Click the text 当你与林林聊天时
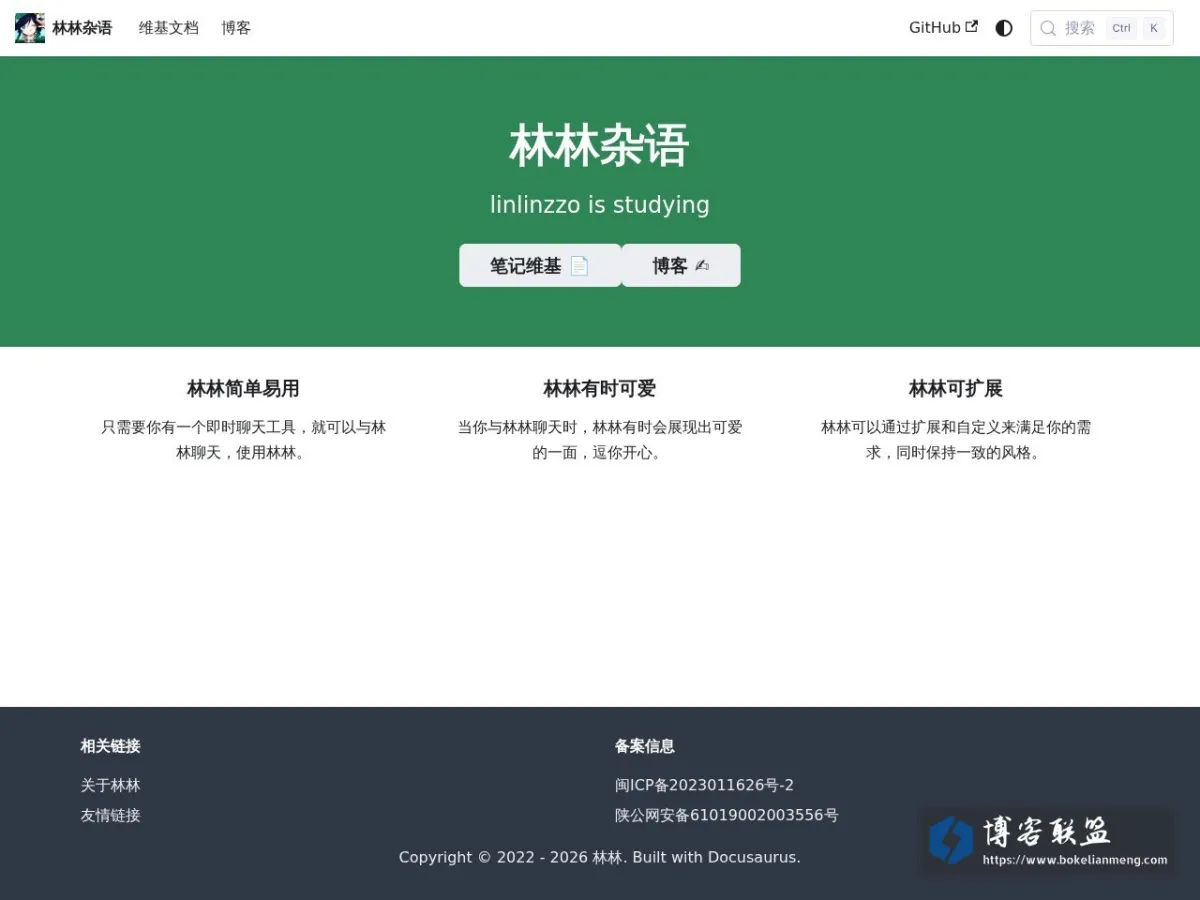 [x=517, y=427]
